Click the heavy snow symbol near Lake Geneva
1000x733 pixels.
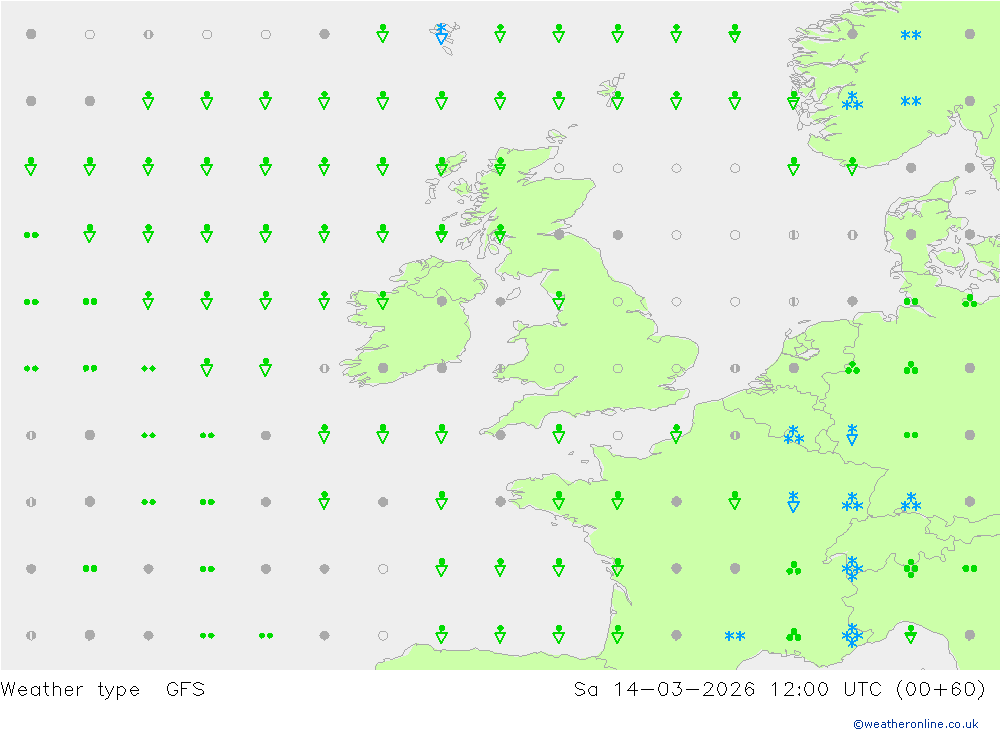[852, 568]
